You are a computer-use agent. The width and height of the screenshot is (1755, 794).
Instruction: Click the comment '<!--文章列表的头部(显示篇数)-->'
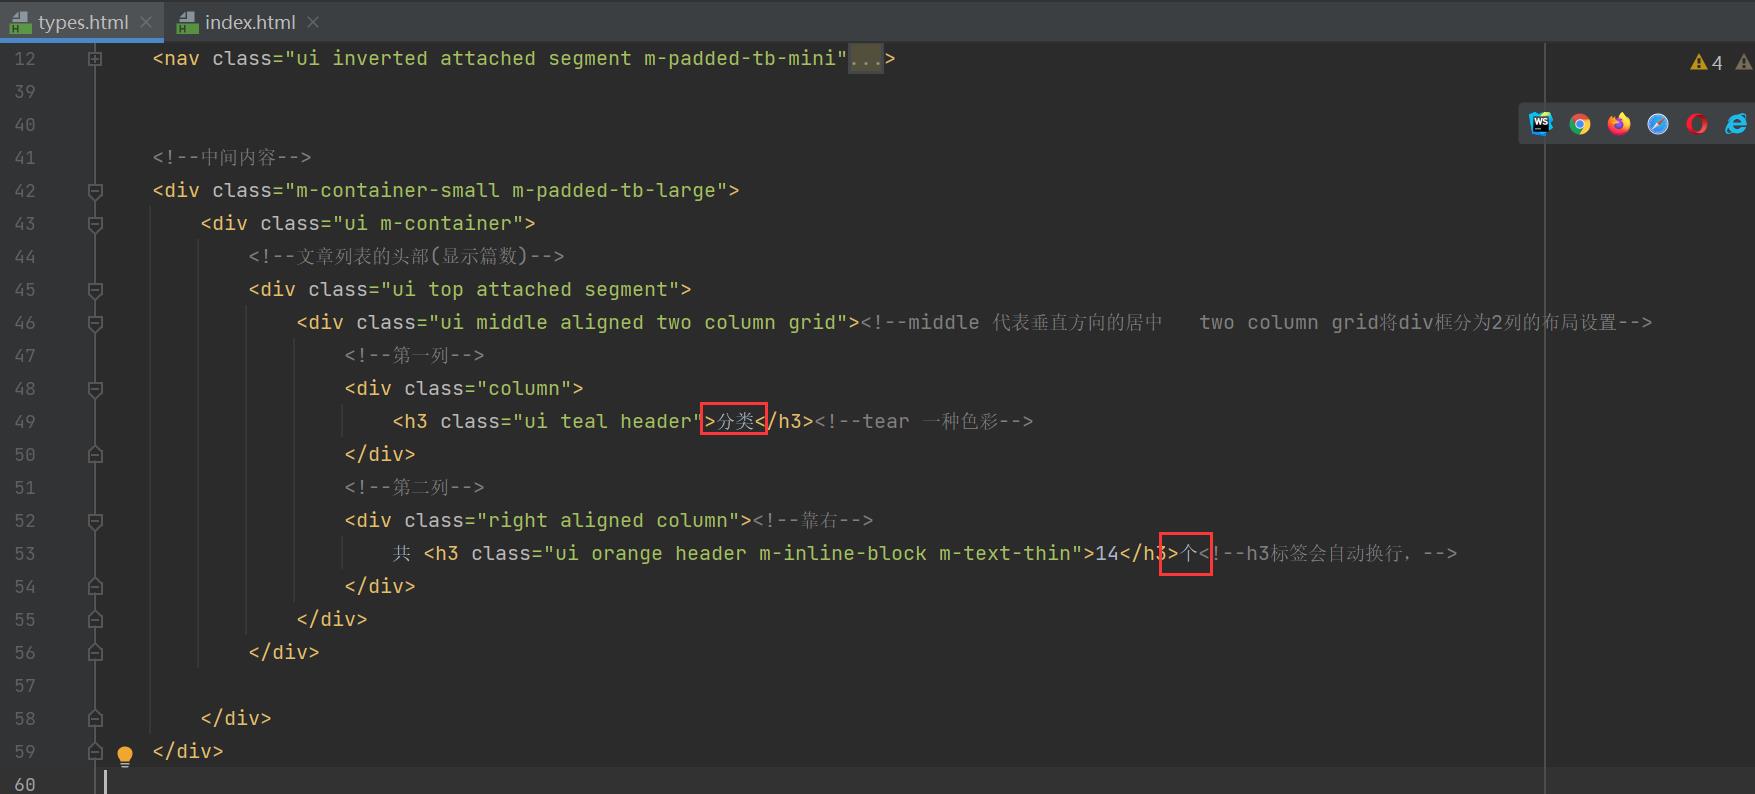click(x=407, y=257)
